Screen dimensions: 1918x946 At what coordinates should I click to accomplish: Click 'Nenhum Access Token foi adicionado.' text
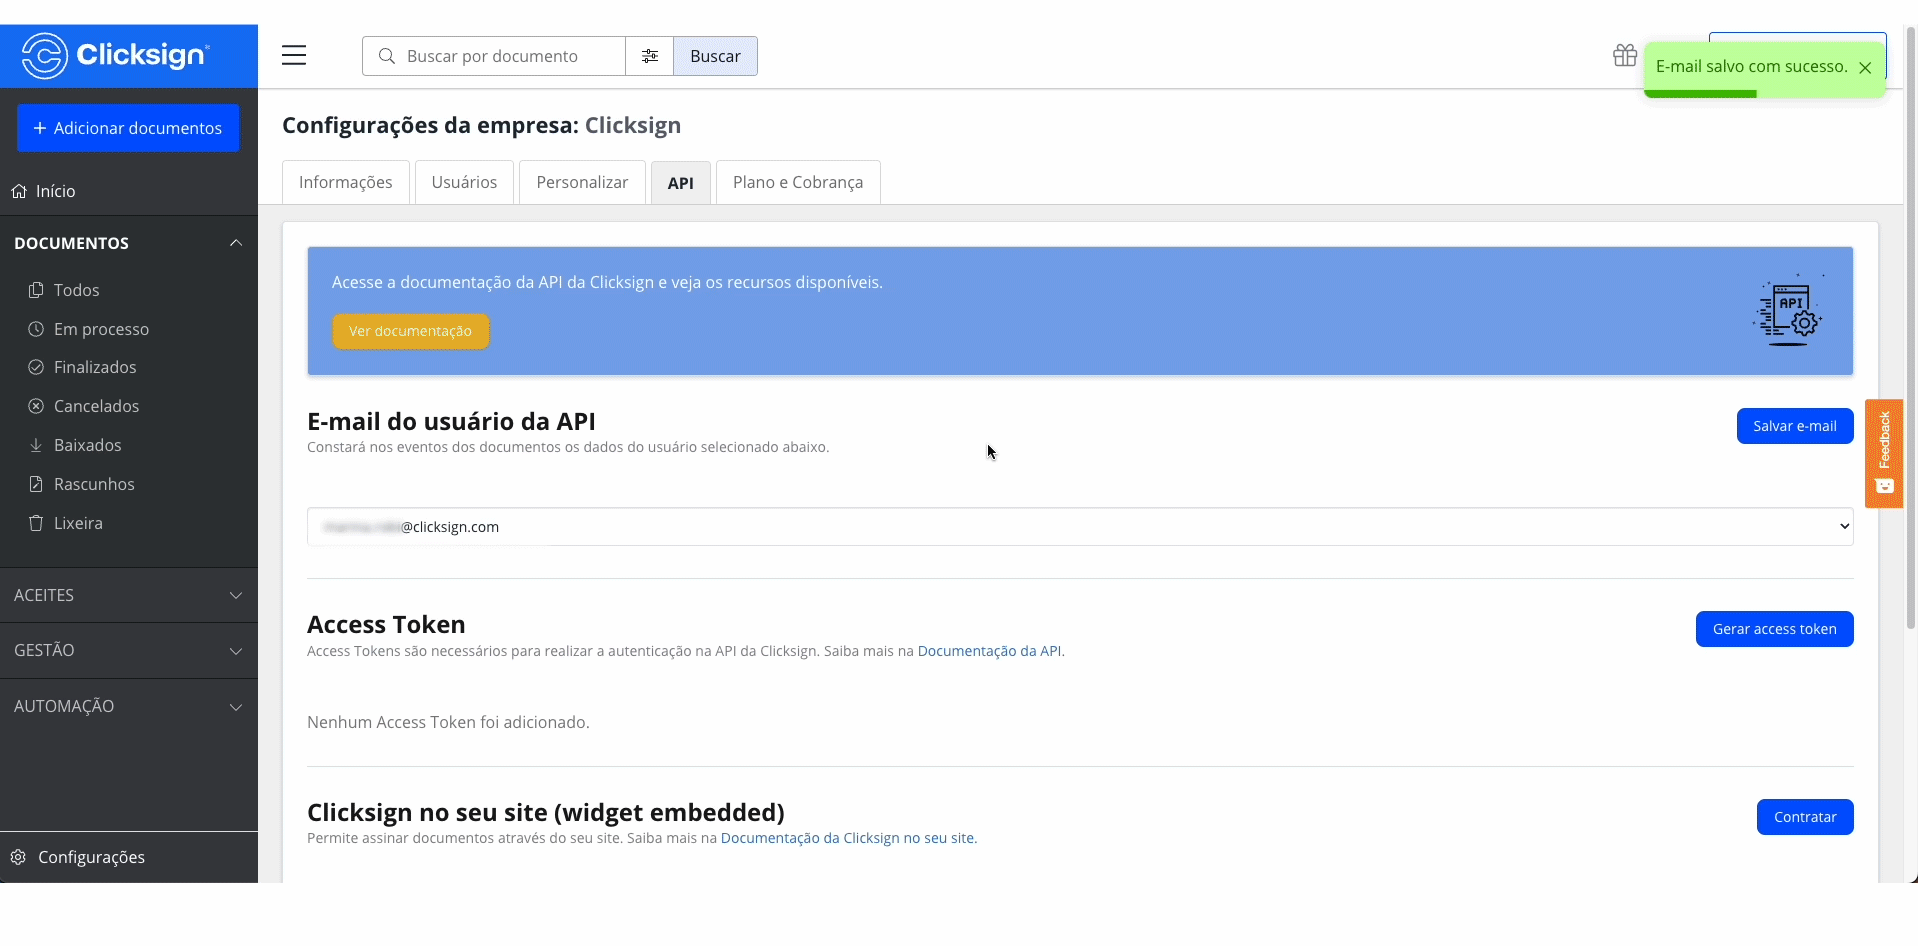[x=448, y=722]
